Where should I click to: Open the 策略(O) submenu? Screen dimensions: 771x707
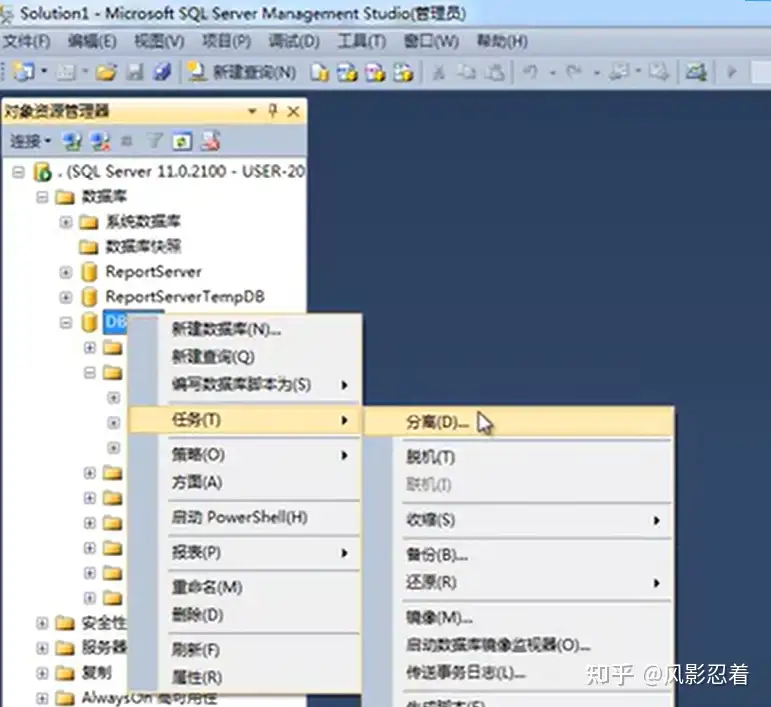tap(245, 455)
